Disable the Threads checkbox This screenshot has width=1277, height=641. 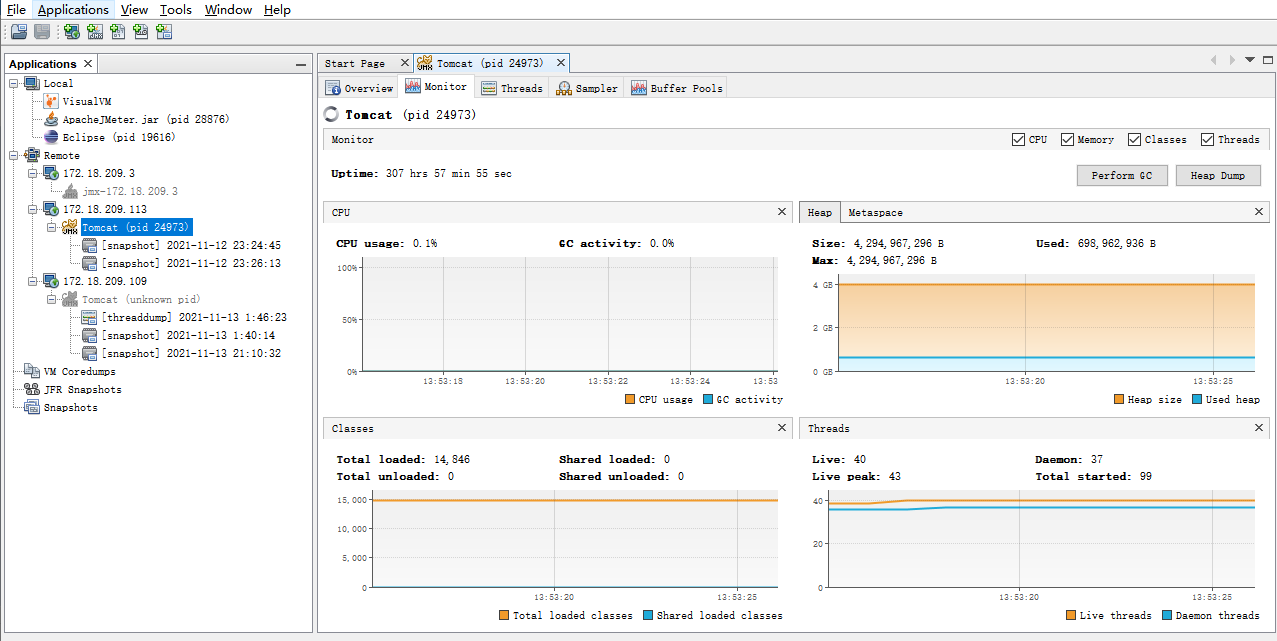tap(1208, 140)
